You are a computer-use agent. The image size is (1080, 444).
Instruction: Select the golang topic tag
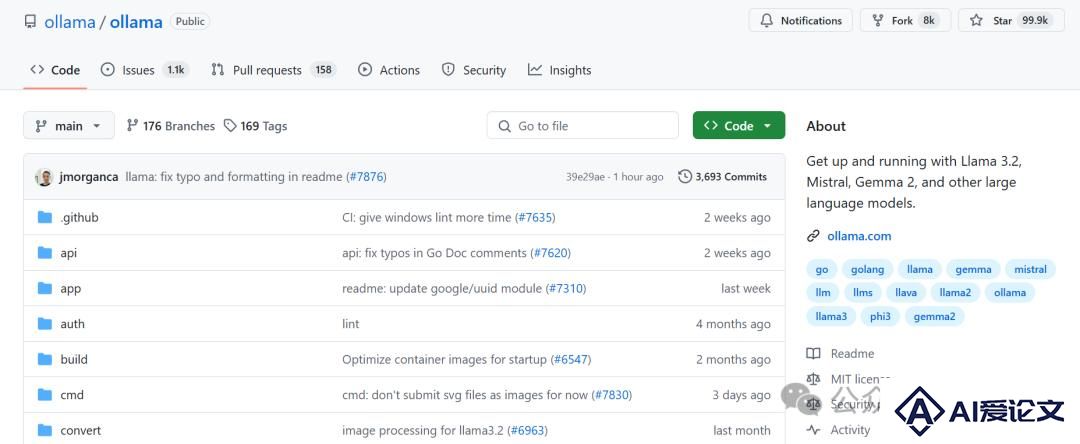point(867,269)
